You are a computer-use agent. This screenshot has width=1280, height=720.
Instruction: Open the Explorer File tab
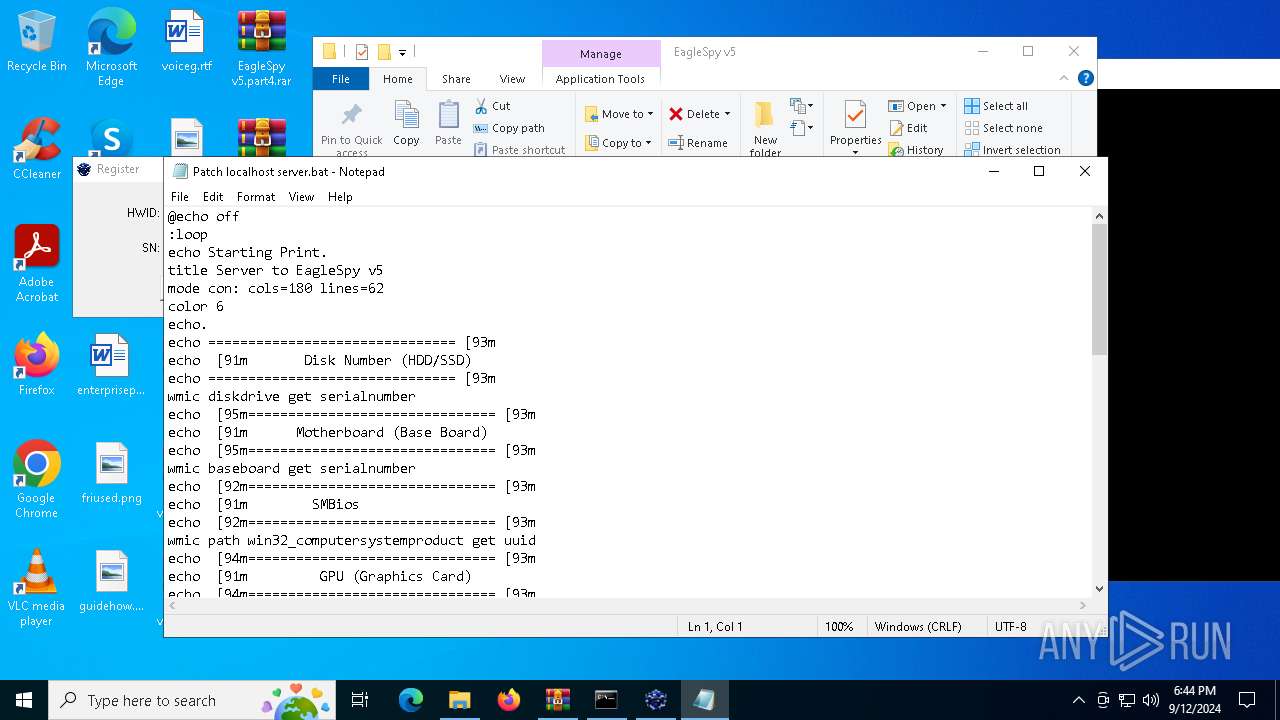[341, 79]
